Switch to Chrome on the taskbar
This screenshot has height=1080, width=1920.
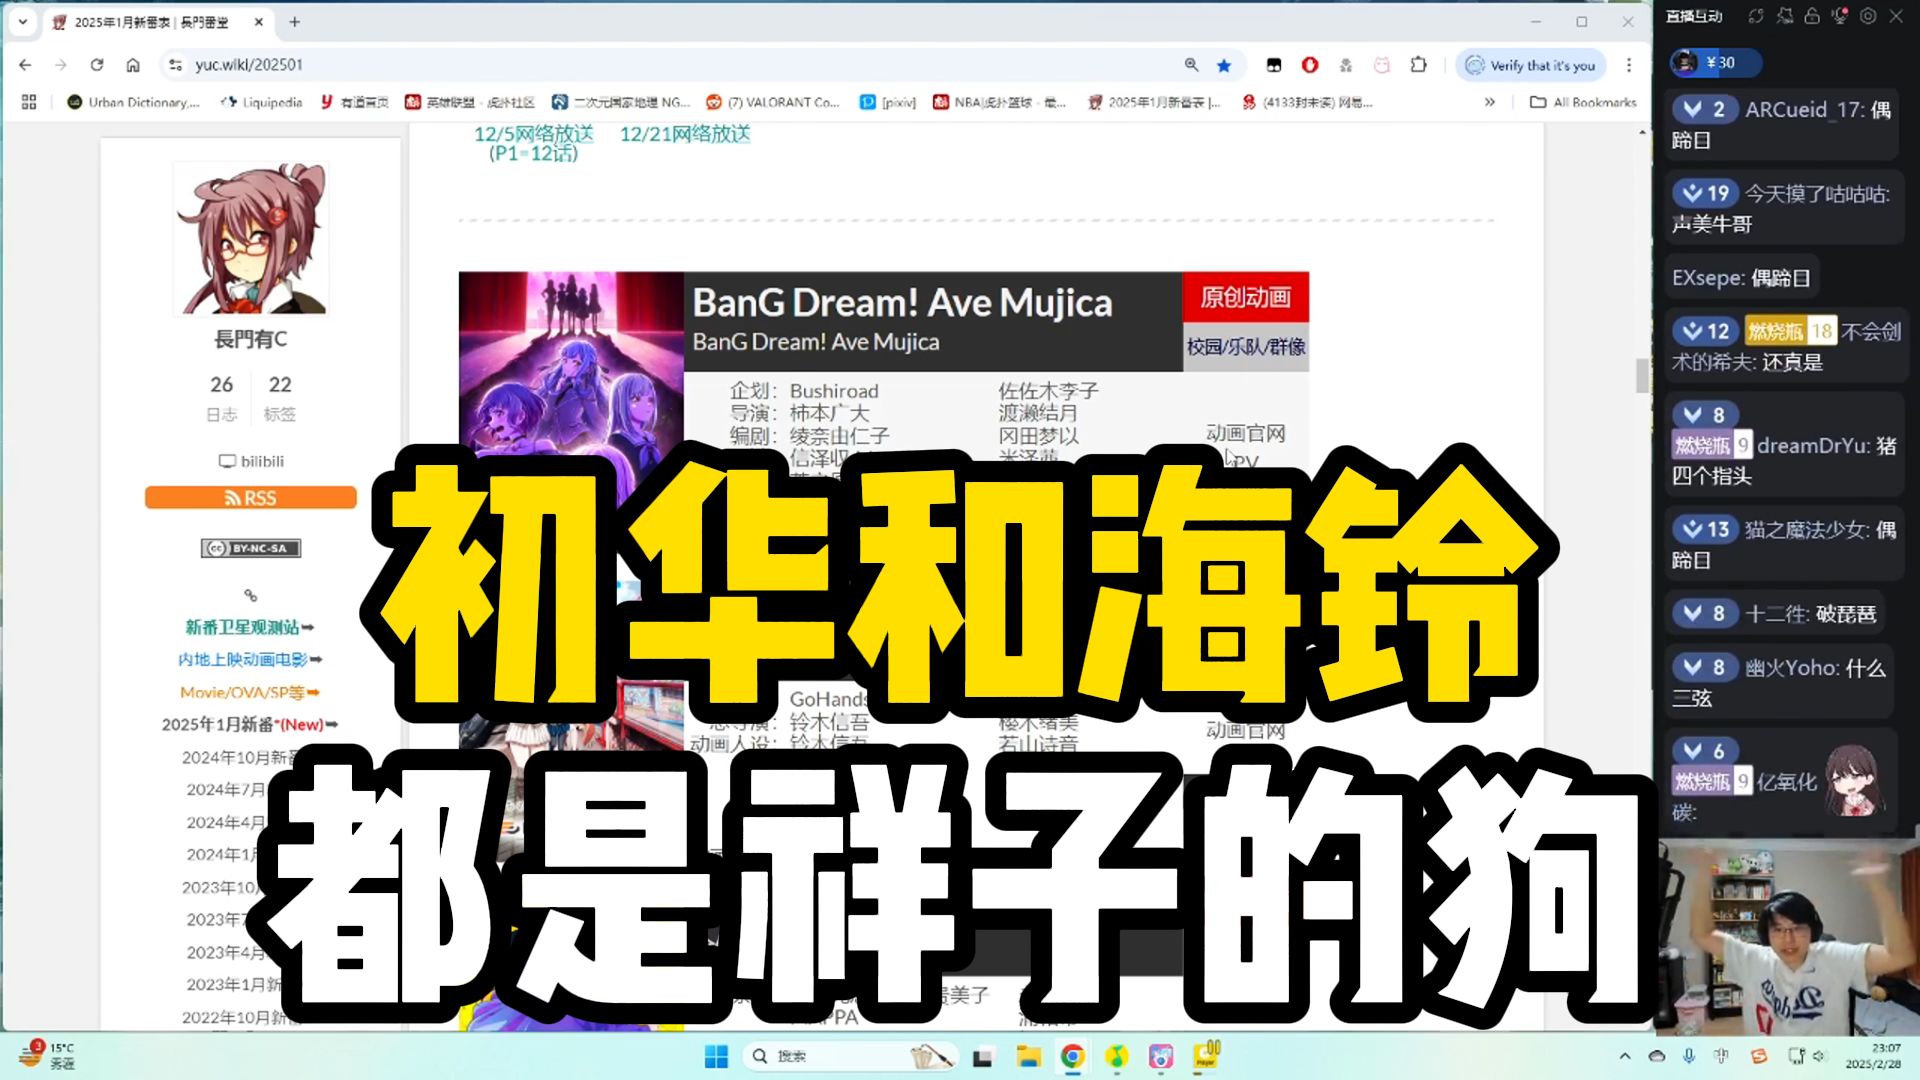[1072, 1056]
